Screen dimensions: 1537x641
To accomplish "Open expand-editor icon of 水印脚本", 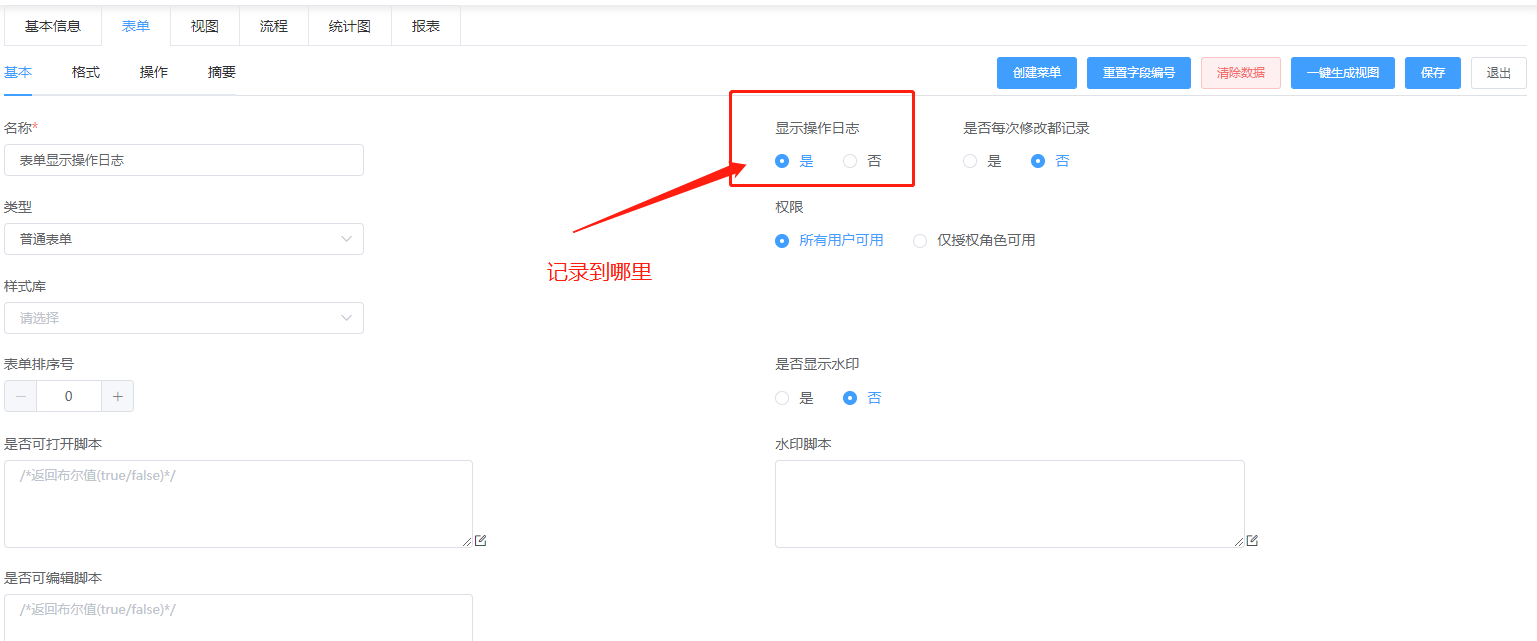I will point(1252,540).
